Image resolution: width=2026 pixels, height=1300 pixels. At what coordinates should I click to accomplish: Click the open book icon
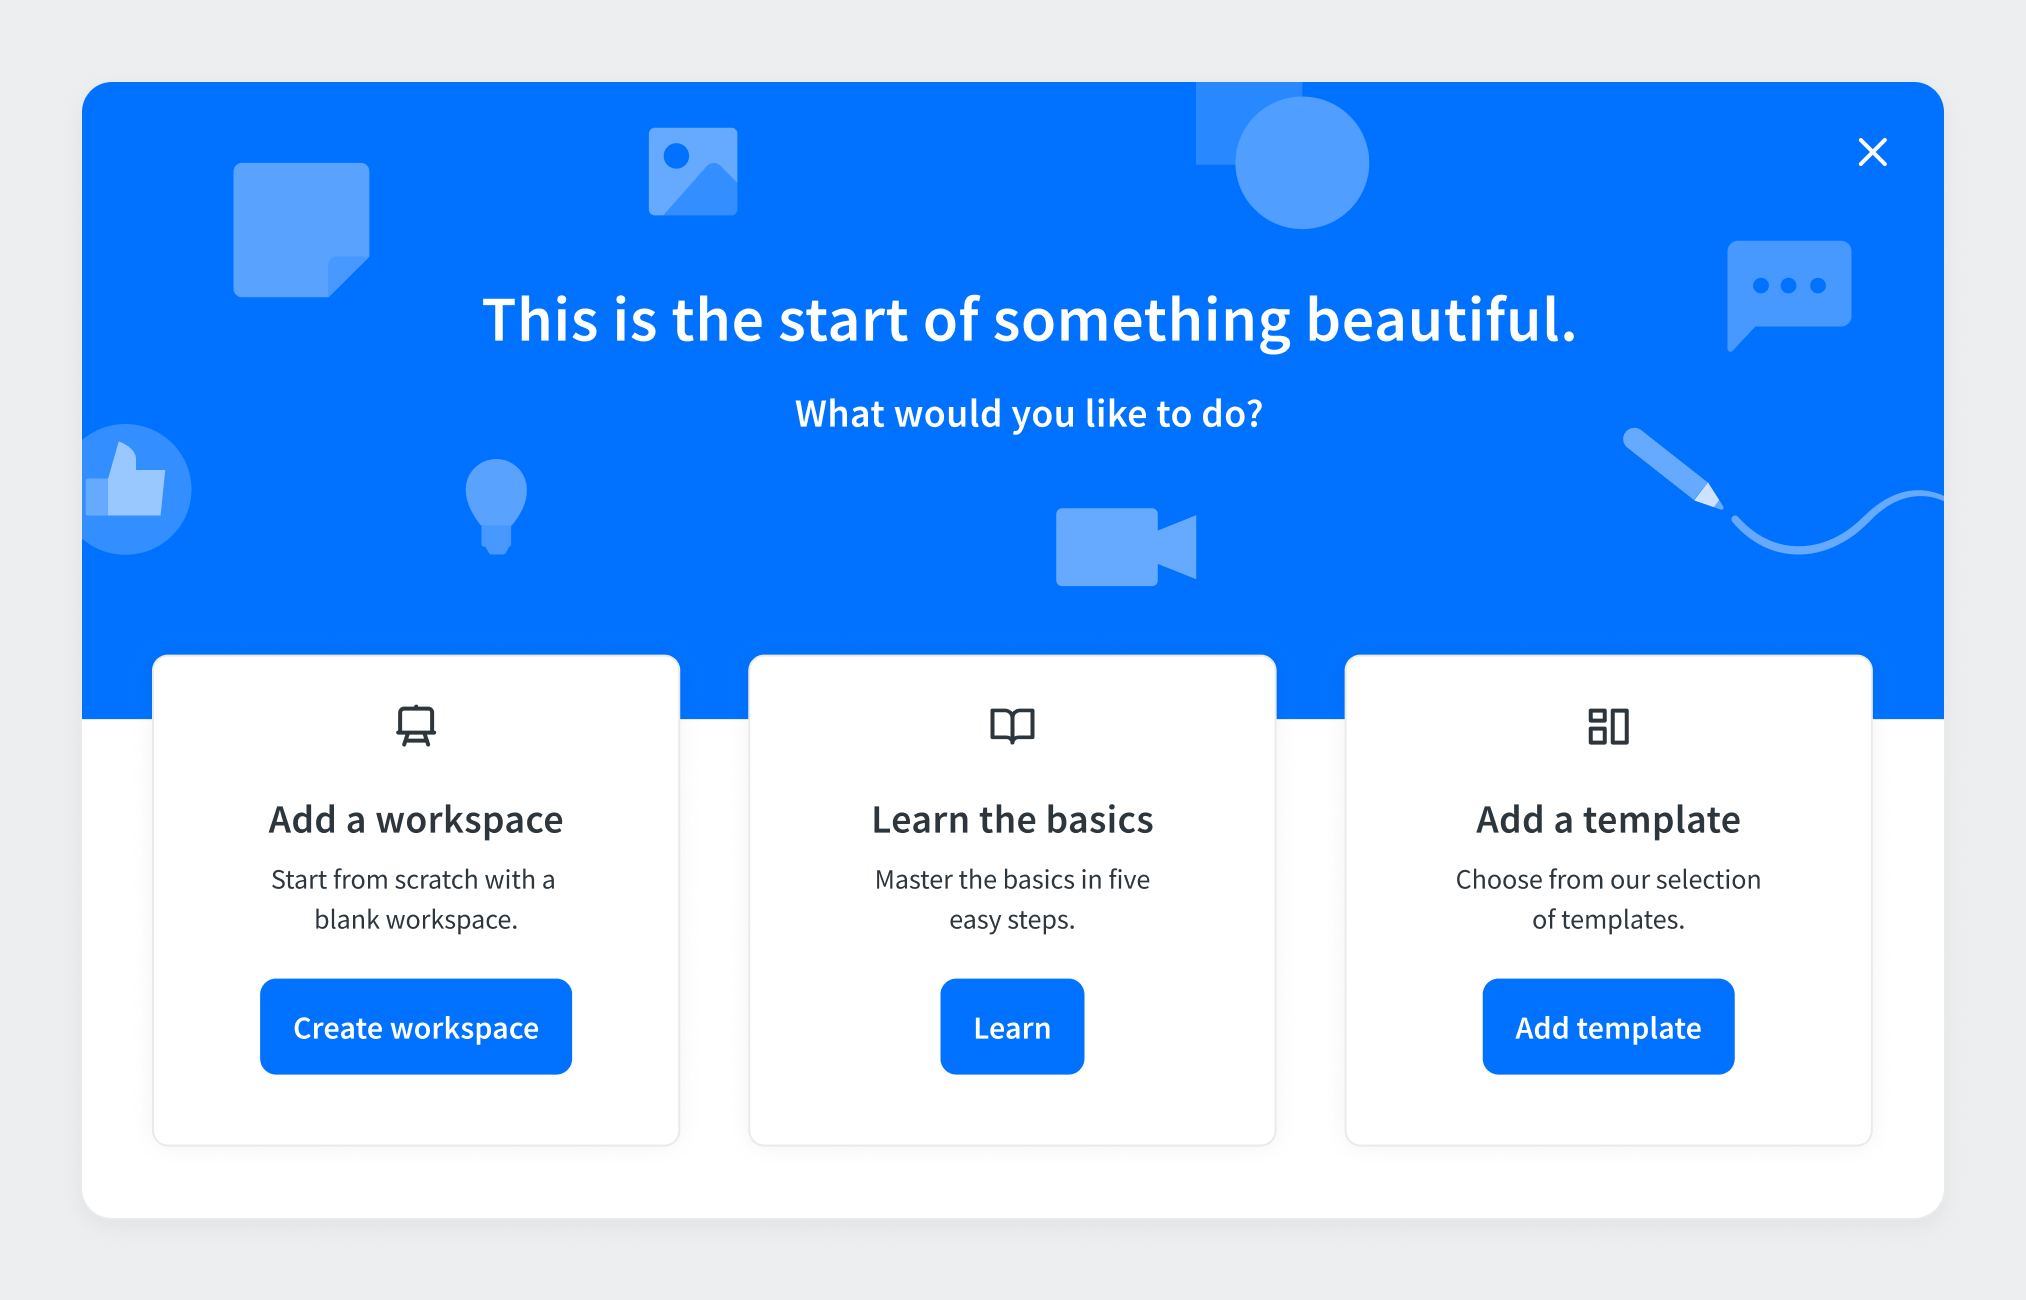click(1012, 726)
